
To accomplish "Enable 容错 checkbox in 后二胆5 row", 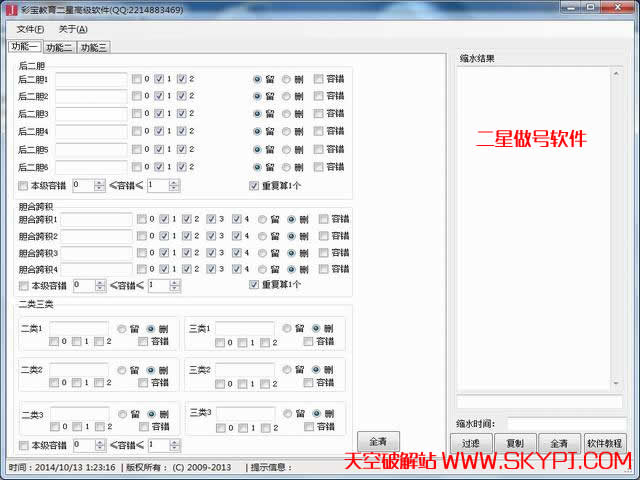I will point(319,148).
